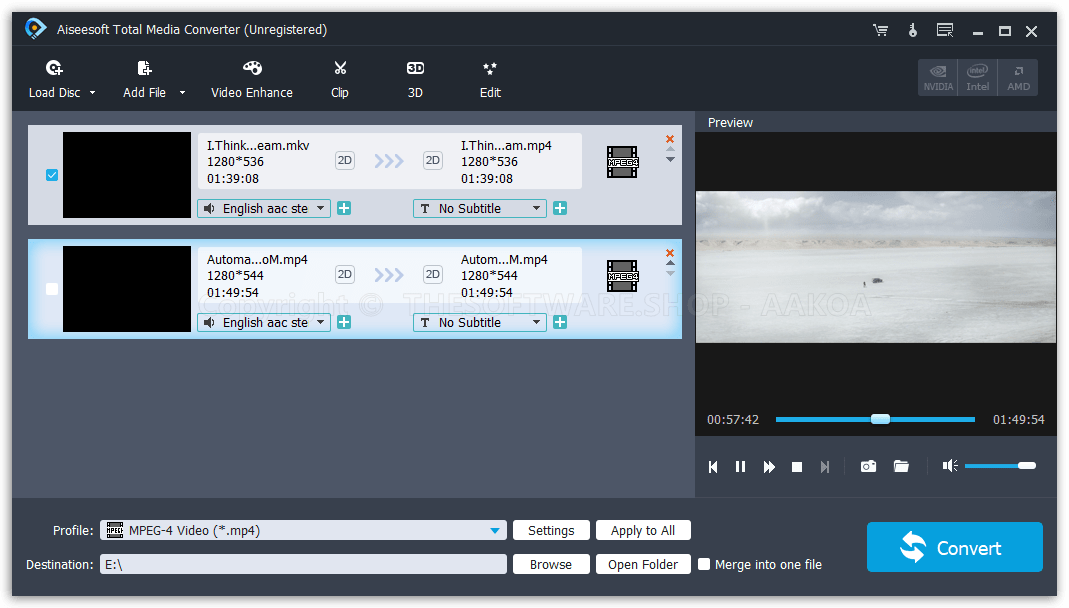Image resolution: width=1069 pixels, height=608 pixels.
Task: Toggle AMD acceleration
Action: click(1018, 78)
